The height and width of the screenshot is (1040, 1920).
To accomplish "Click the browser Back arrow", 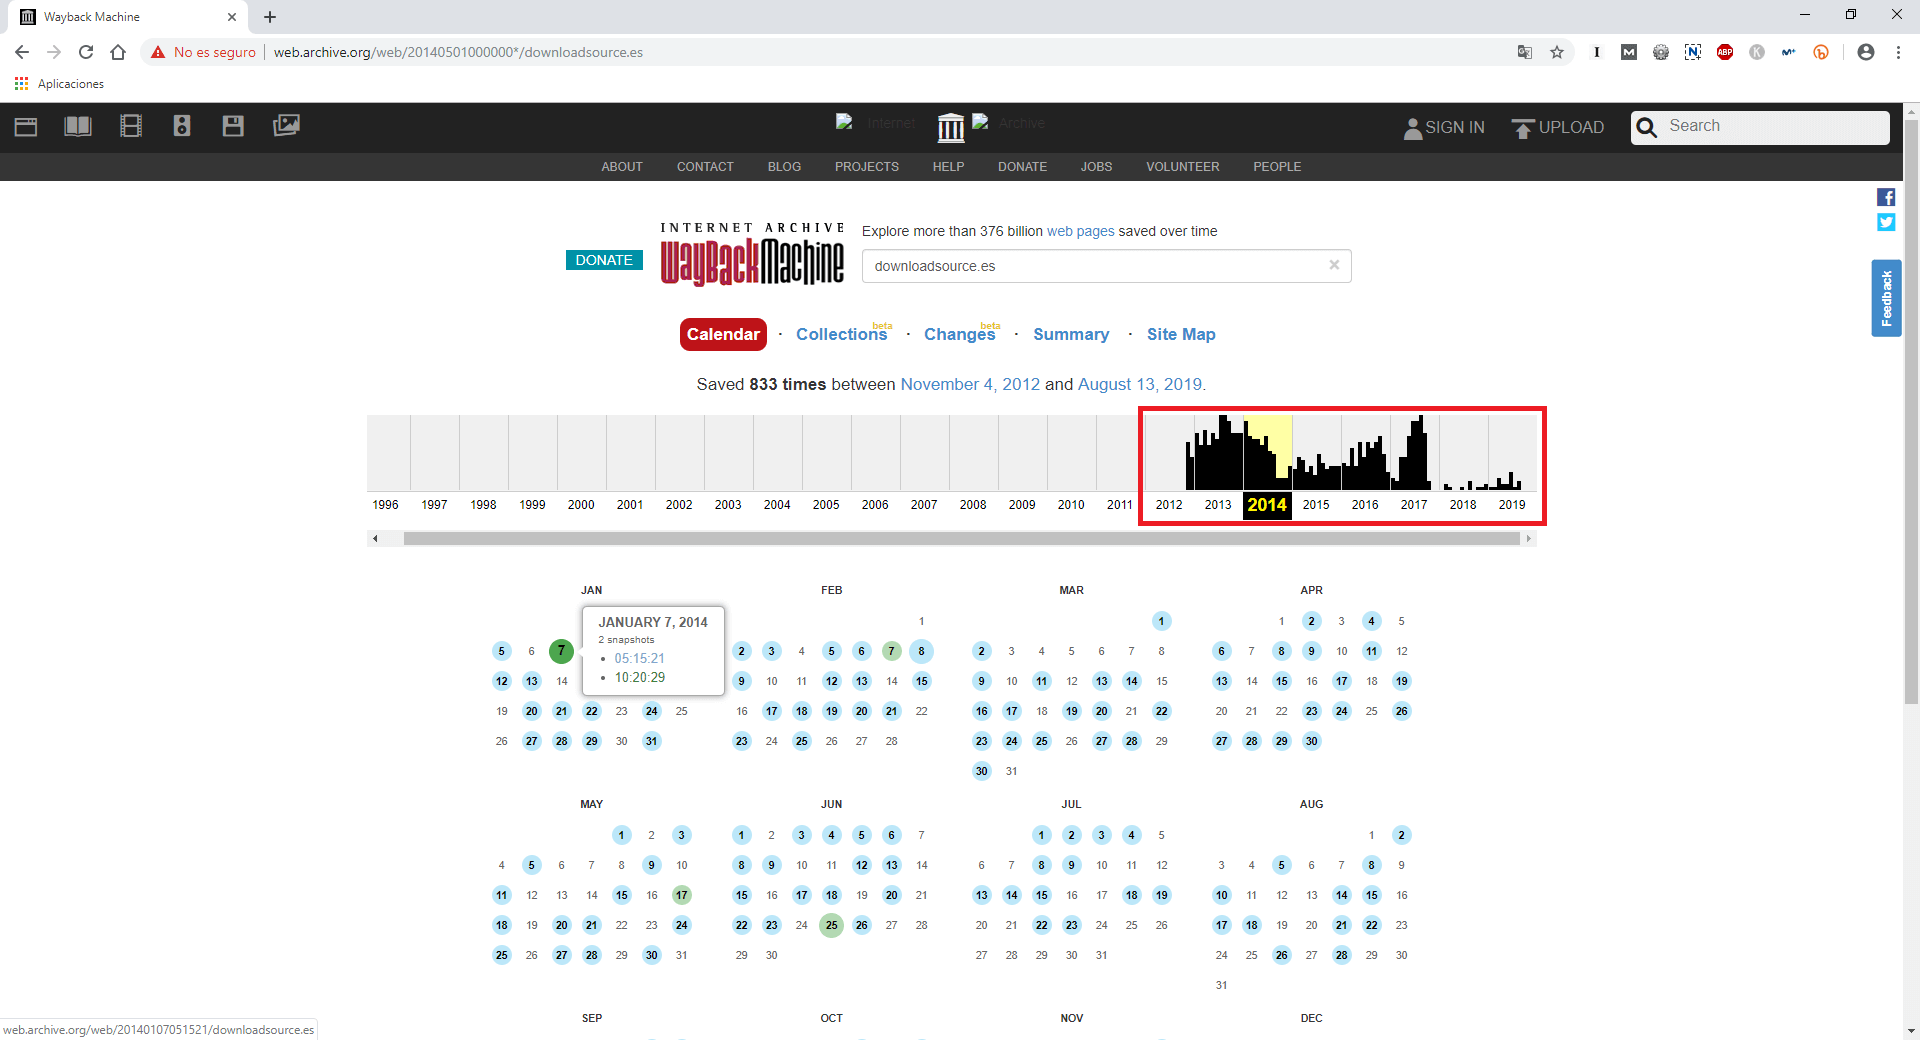I will coord(22,52).
